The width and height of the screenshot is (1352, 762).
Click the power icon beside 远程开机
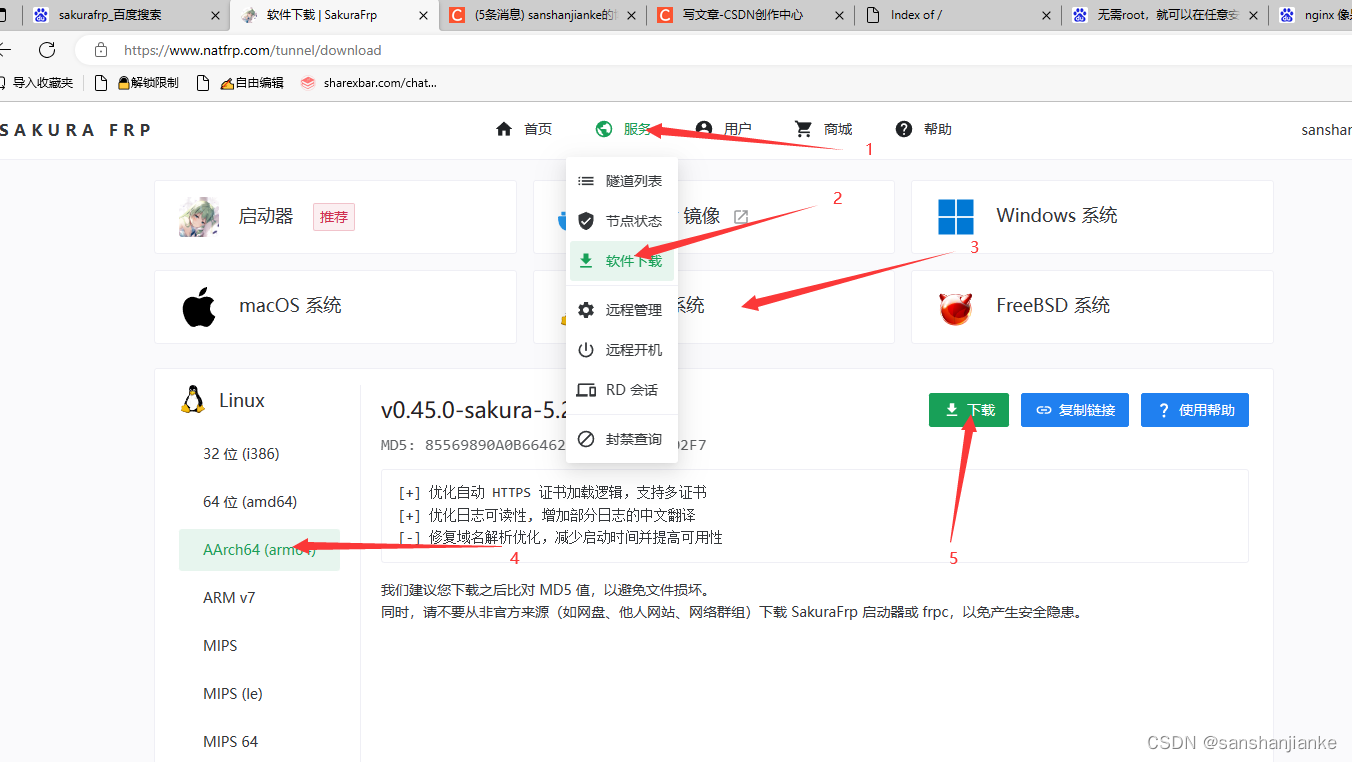pyautogui.click(x=586, y=350)
